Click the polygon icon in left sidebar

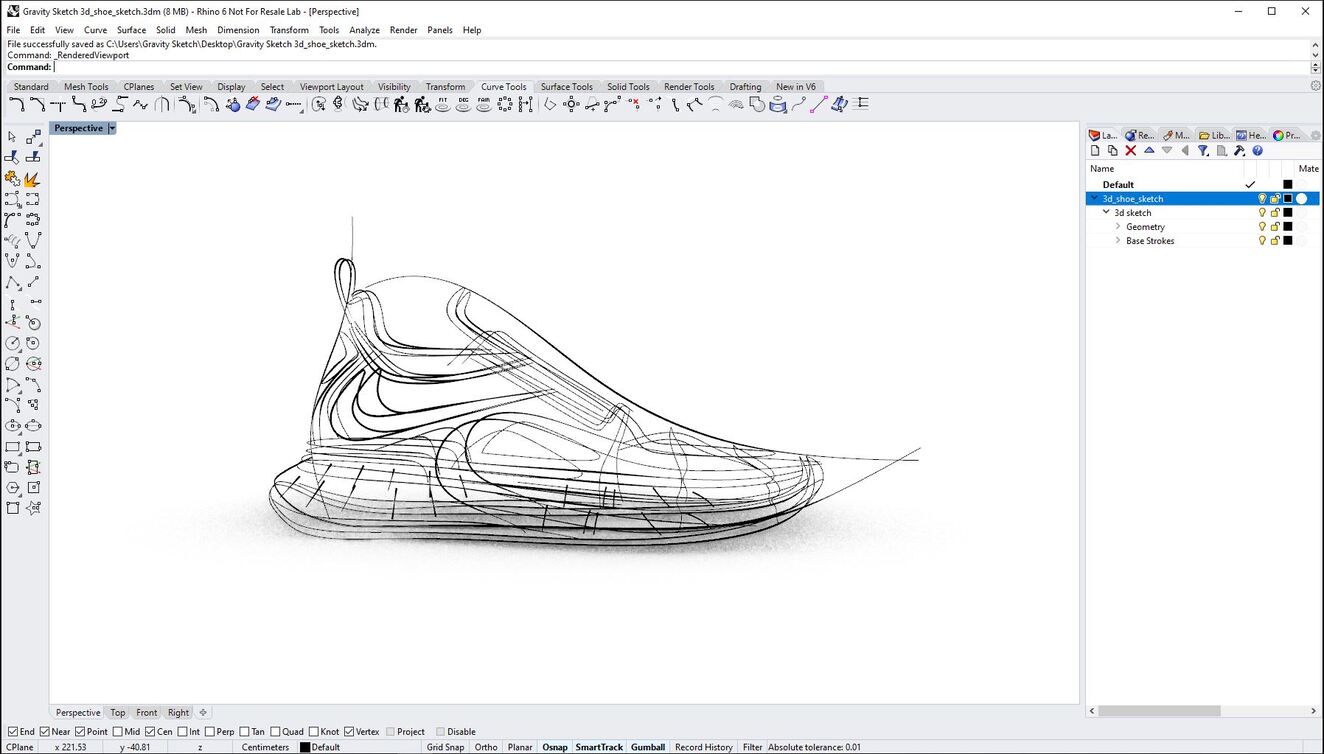[12, 488]
